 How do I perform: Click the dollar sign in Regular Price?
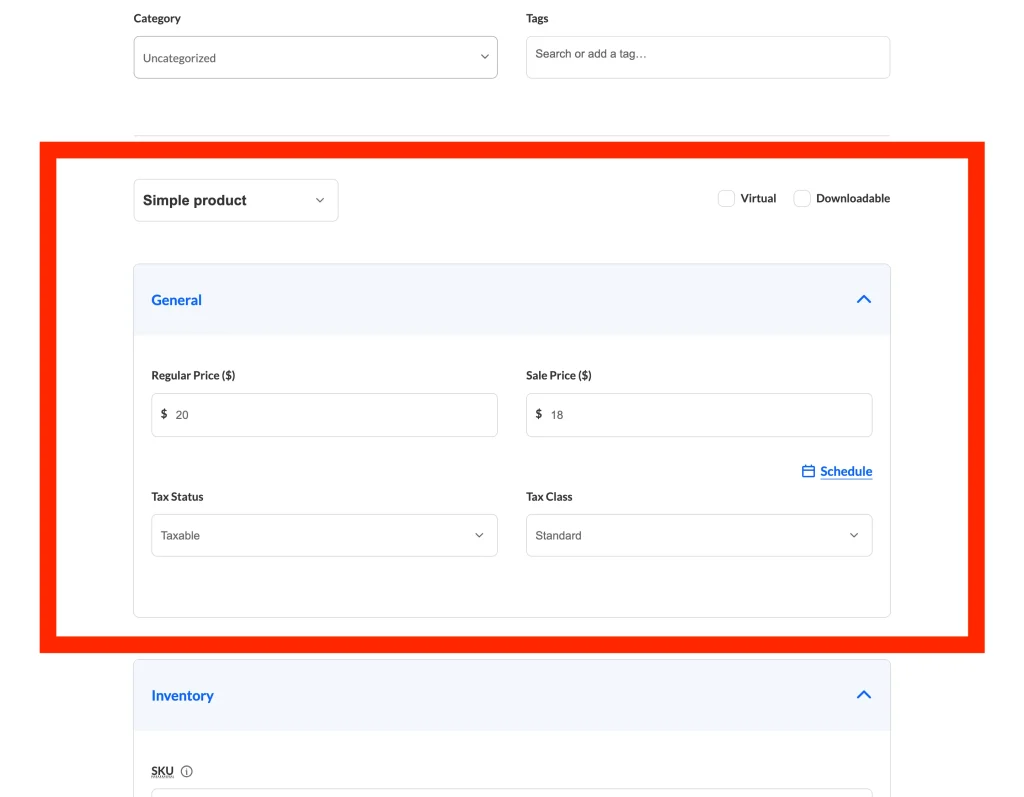coord(164,414)
